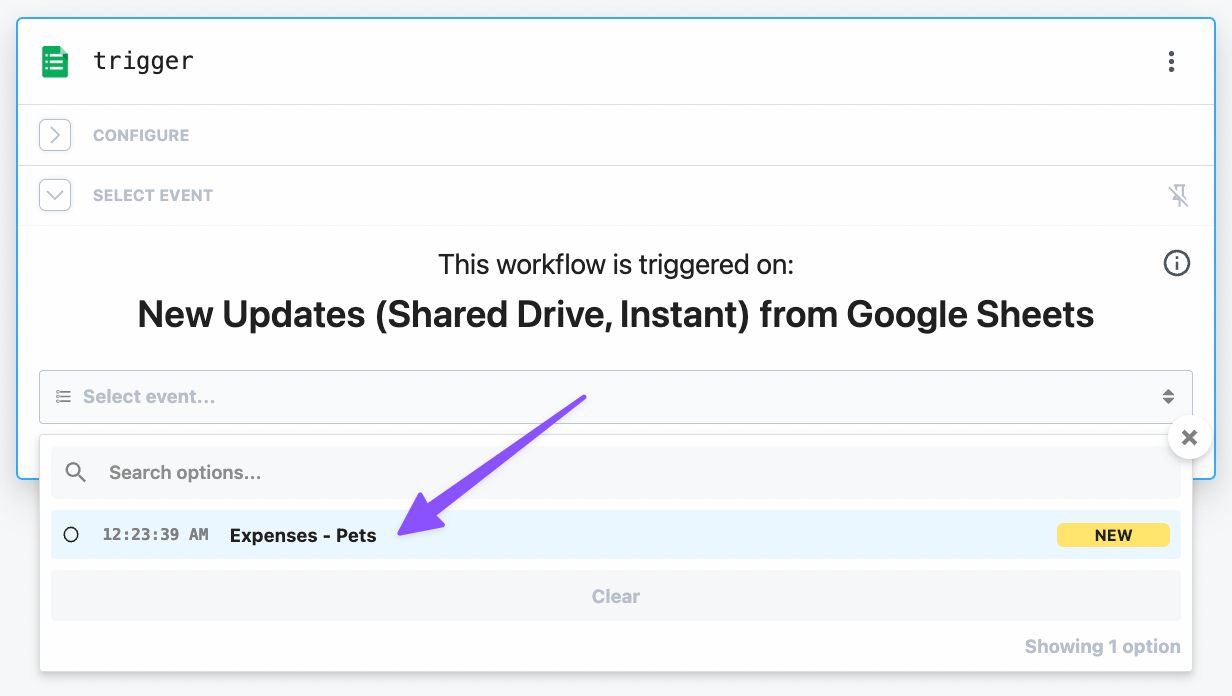Open the Select event dropdown field
The width and height of the screenshot is (1232, 696).
point(616,397)
